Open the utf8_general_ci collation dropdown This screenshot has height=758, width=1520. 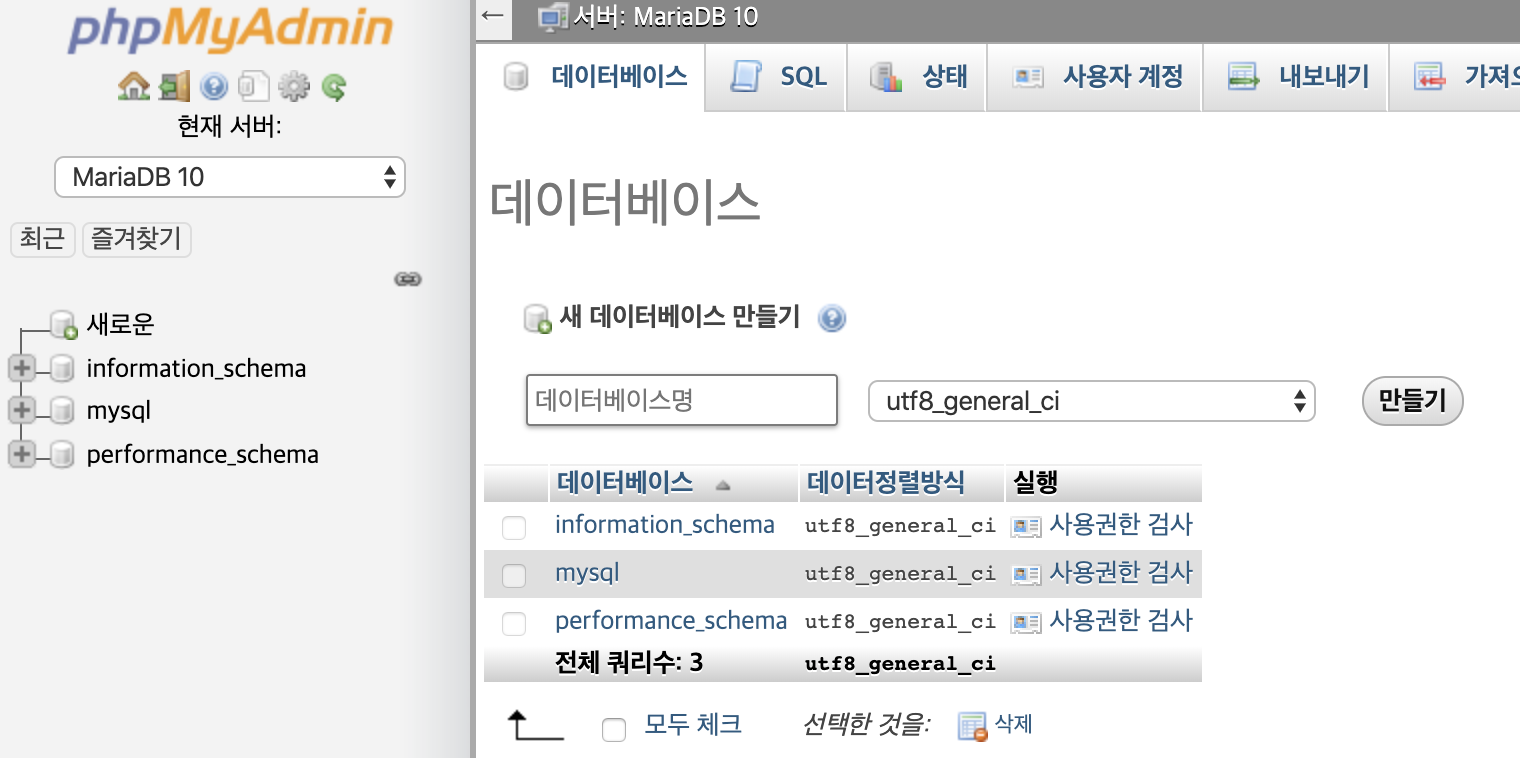1091,402
